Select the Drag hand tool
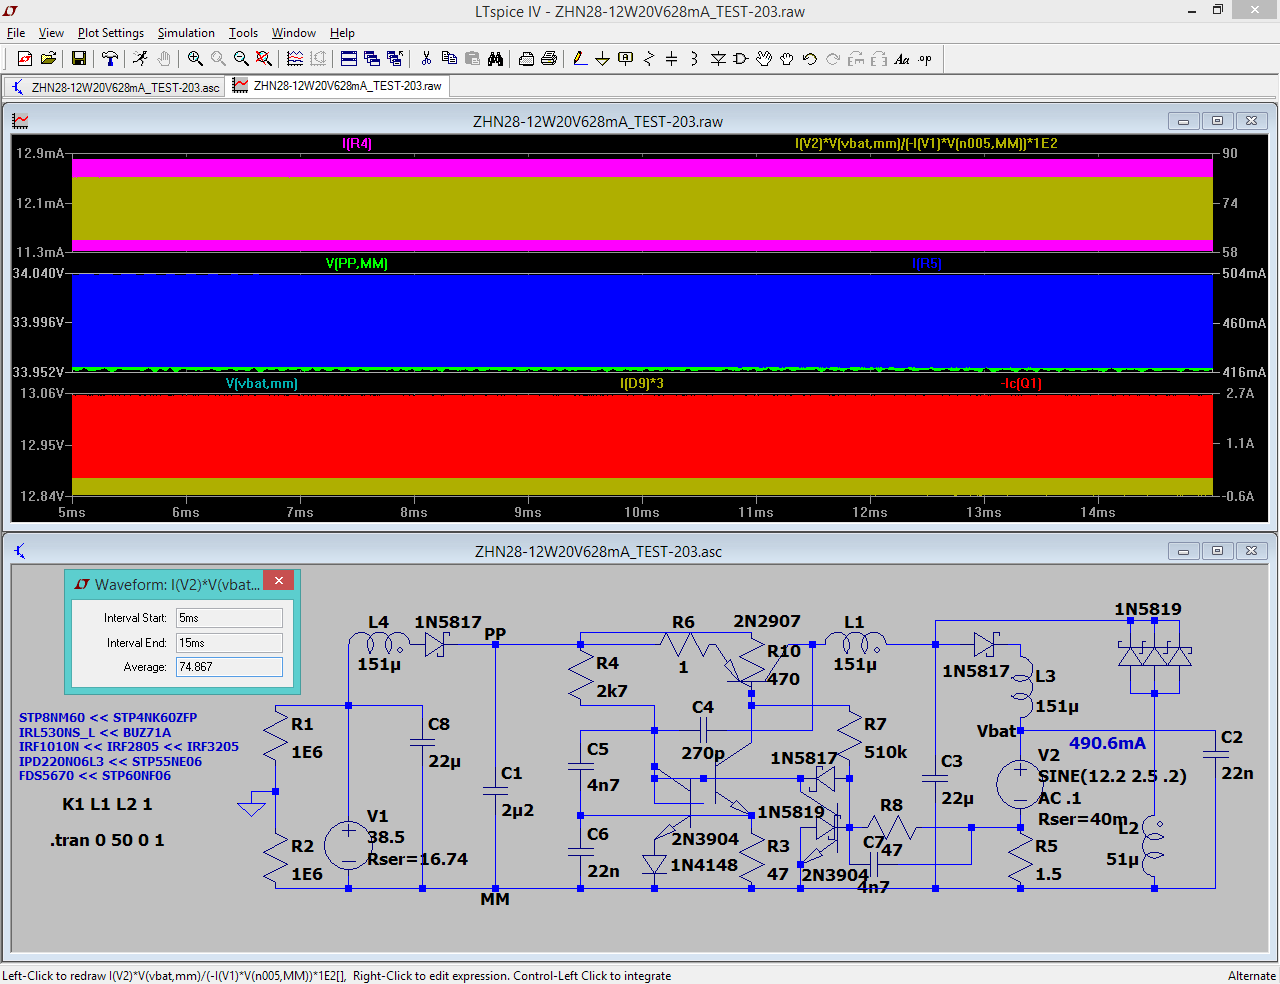This screenshot has width=1280, height=984. coord(787,59)
